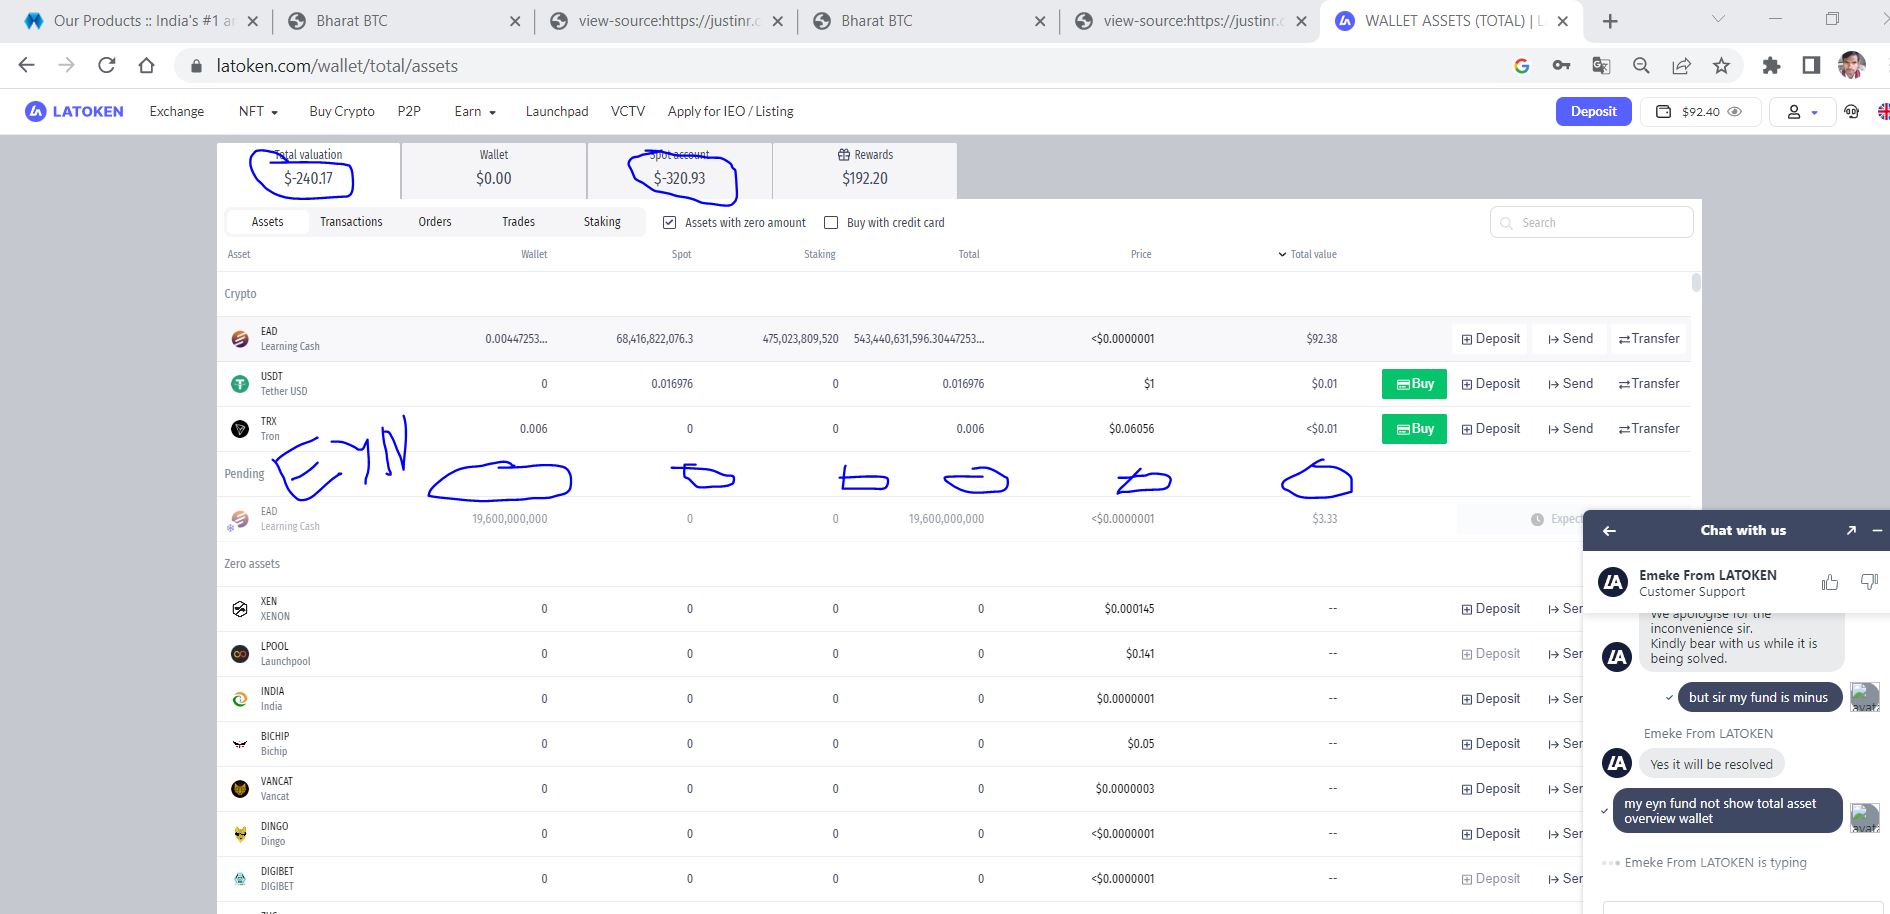Open P2P menu item
The width and height of the screenshot is (1890, 914).
click(x=409, y=112)
